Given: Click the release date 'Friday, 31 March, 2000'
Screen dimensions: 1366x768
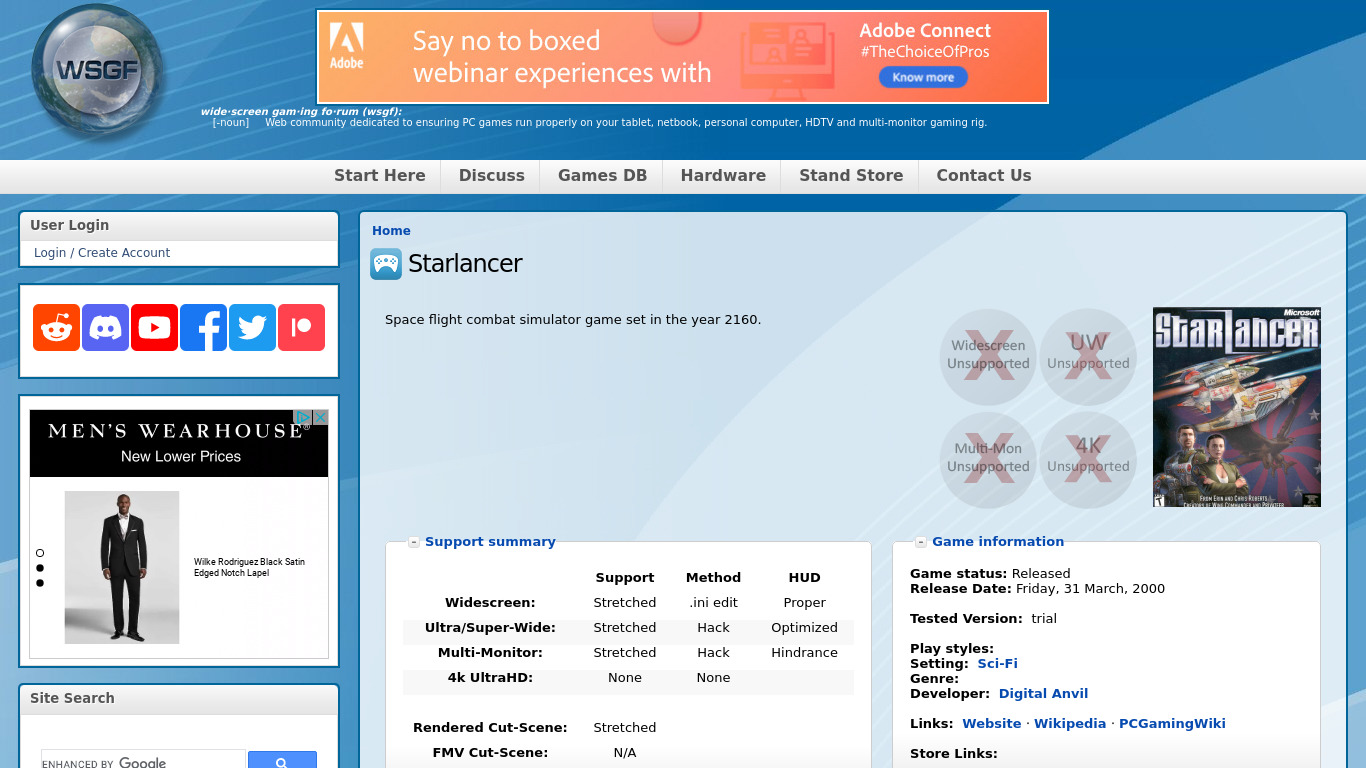Looking at the screenshot, I should pyautogui.click(x=1090, y=589).
